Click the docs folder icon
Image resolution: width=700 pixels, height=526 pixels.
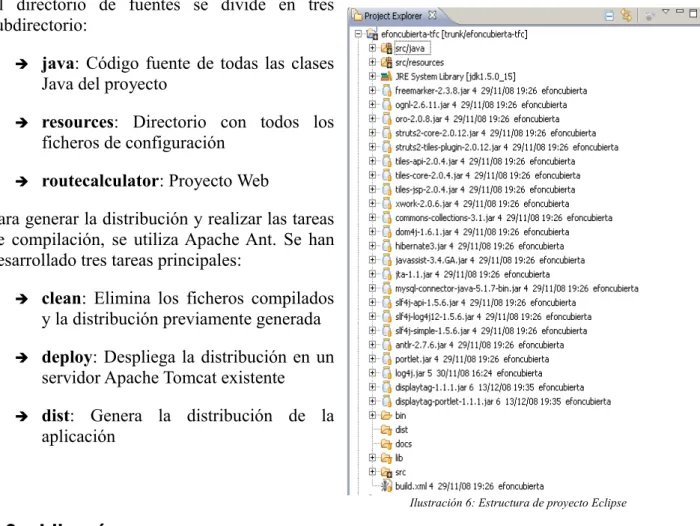point(386,444)
